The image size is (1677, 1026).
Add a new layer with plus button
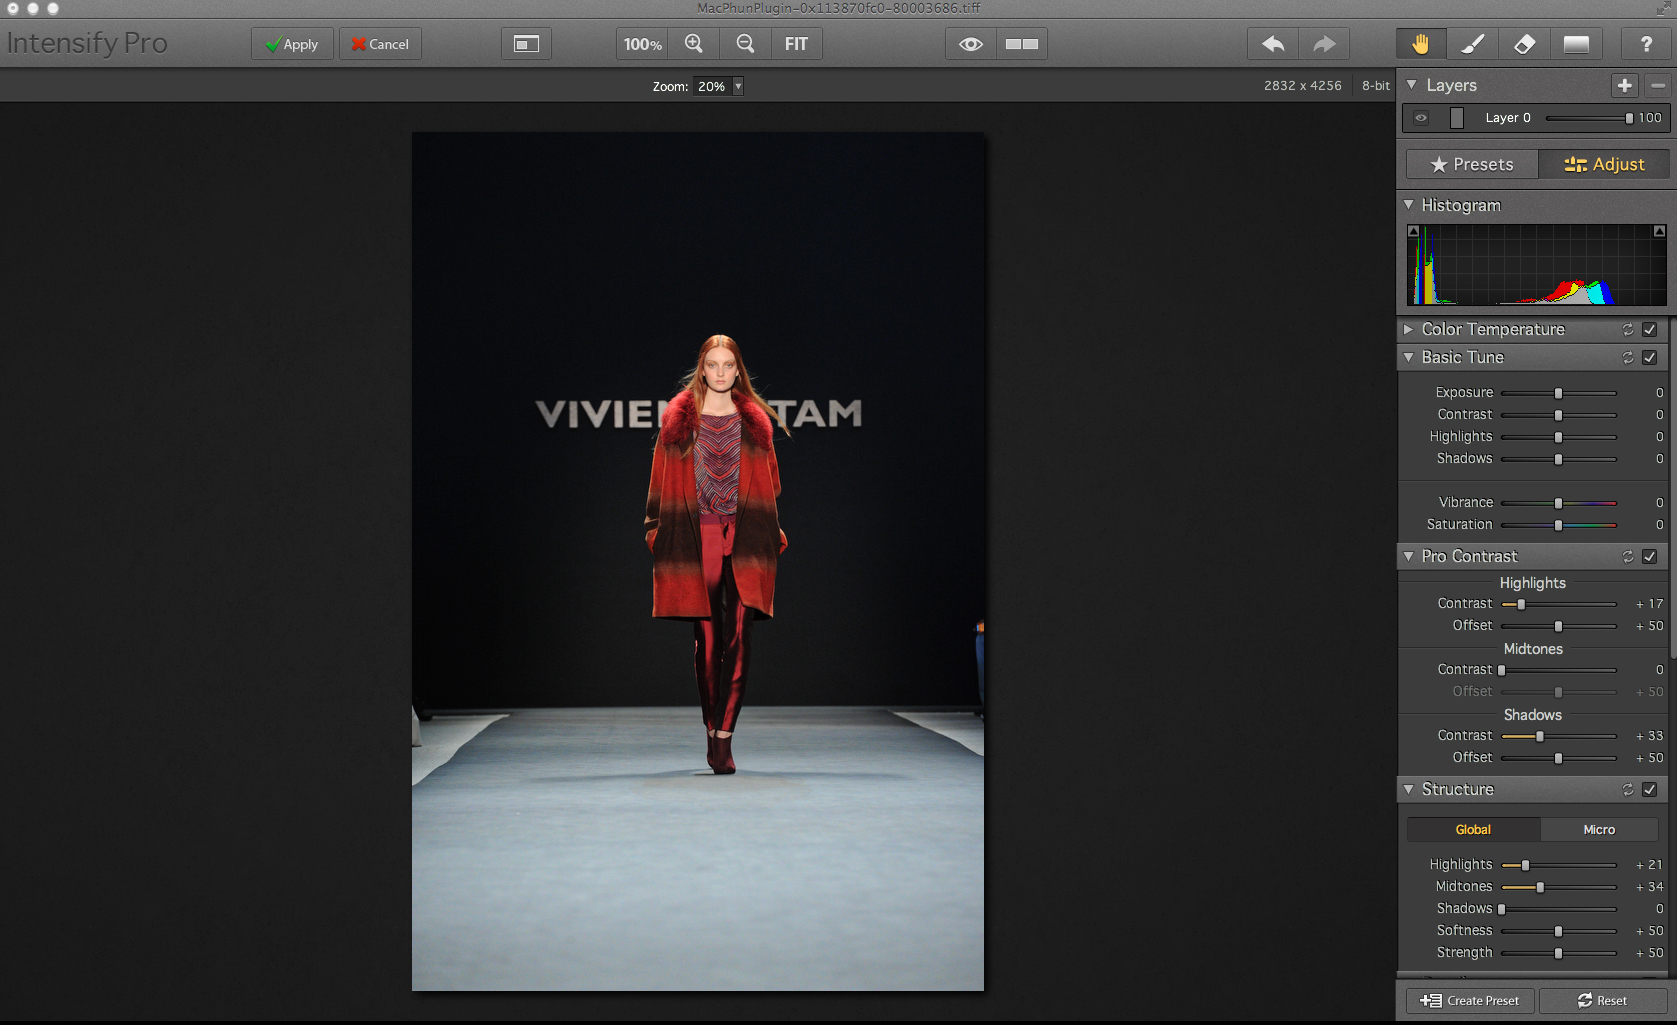pyautogui.click(x=1624, y=86)
